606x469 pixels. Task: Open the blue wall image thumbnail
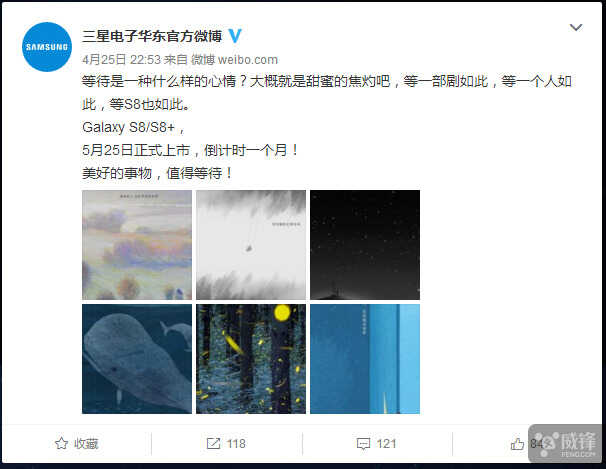(365, 359)
